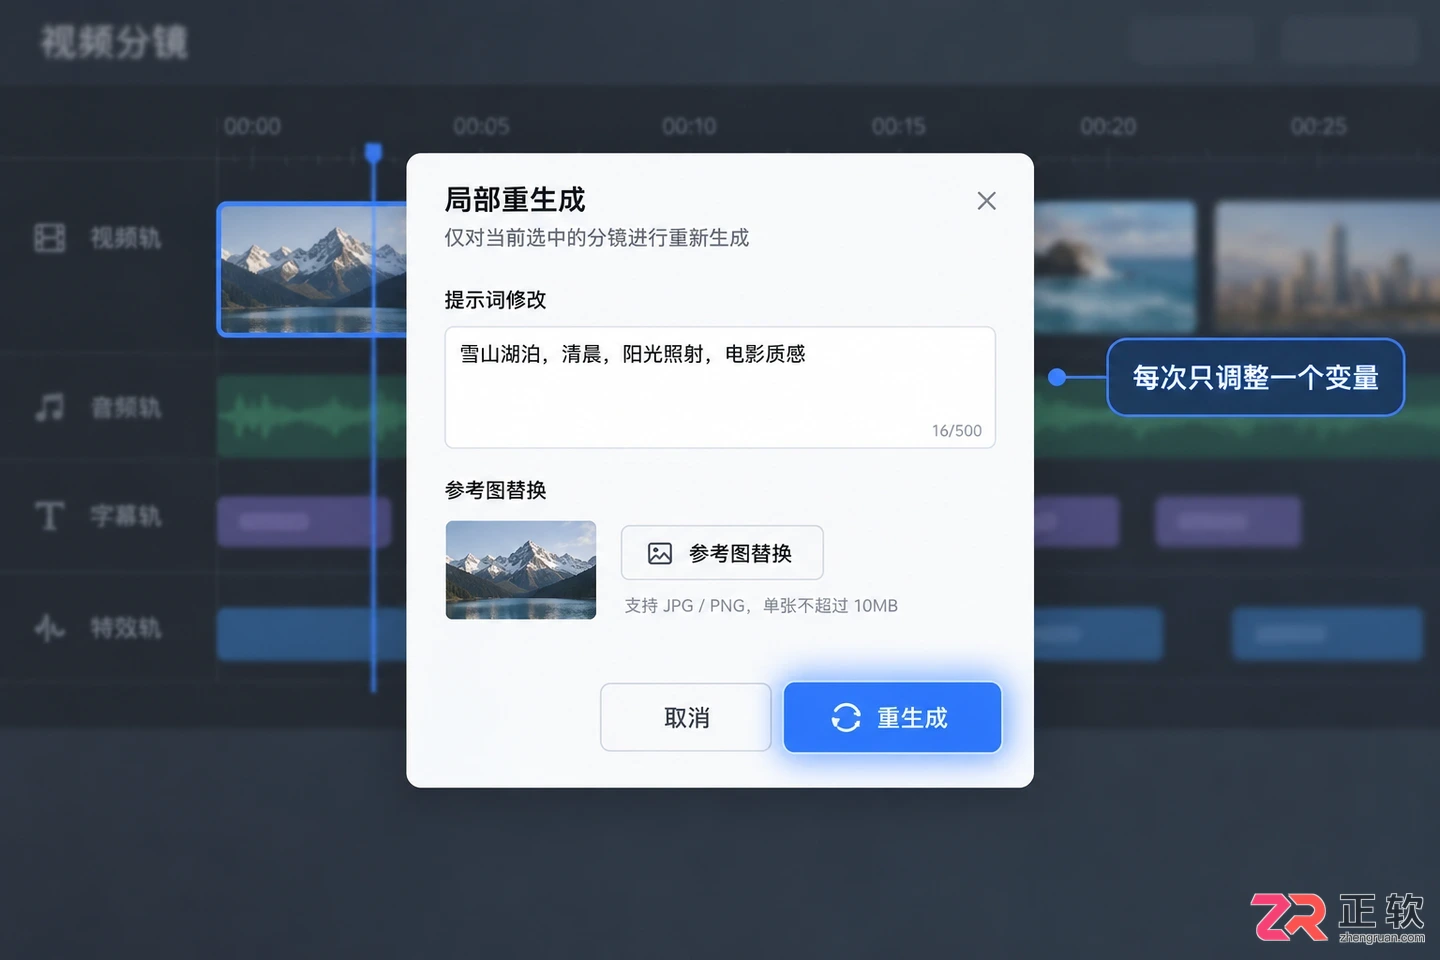The image size is (1440, 960).
Task: Click 仅对当前选中的分镜进行重新生成 subtitle
Action: pos(597,238)
